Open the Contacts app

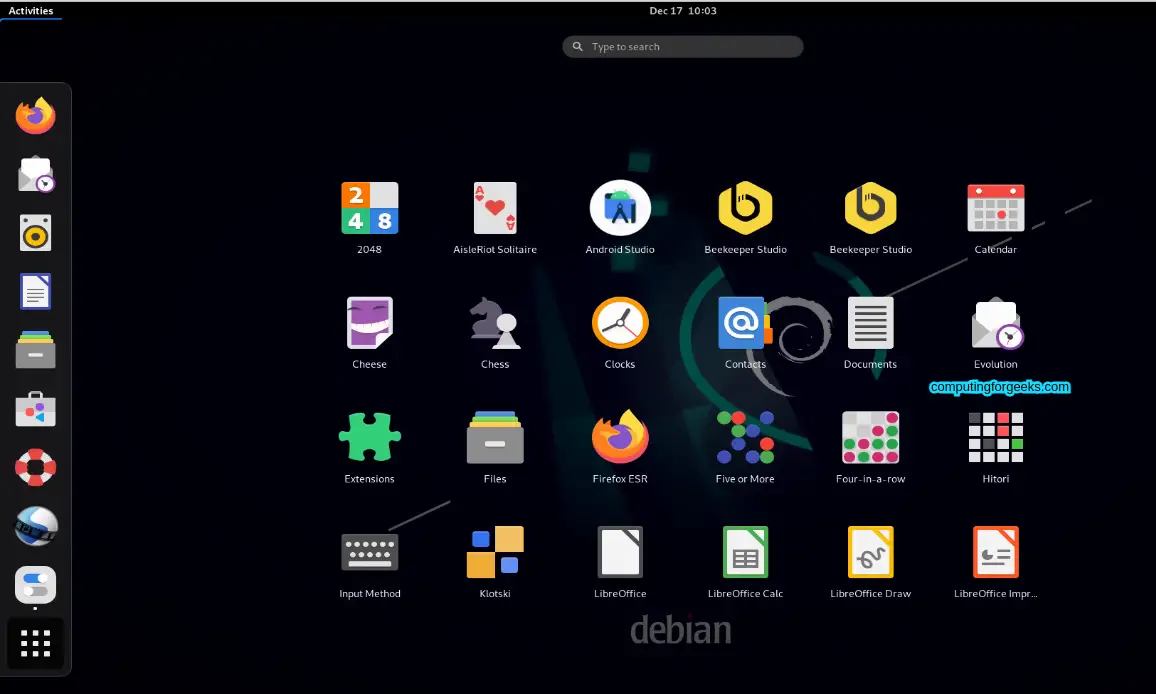pyautogui.click(x=745, y=324)
